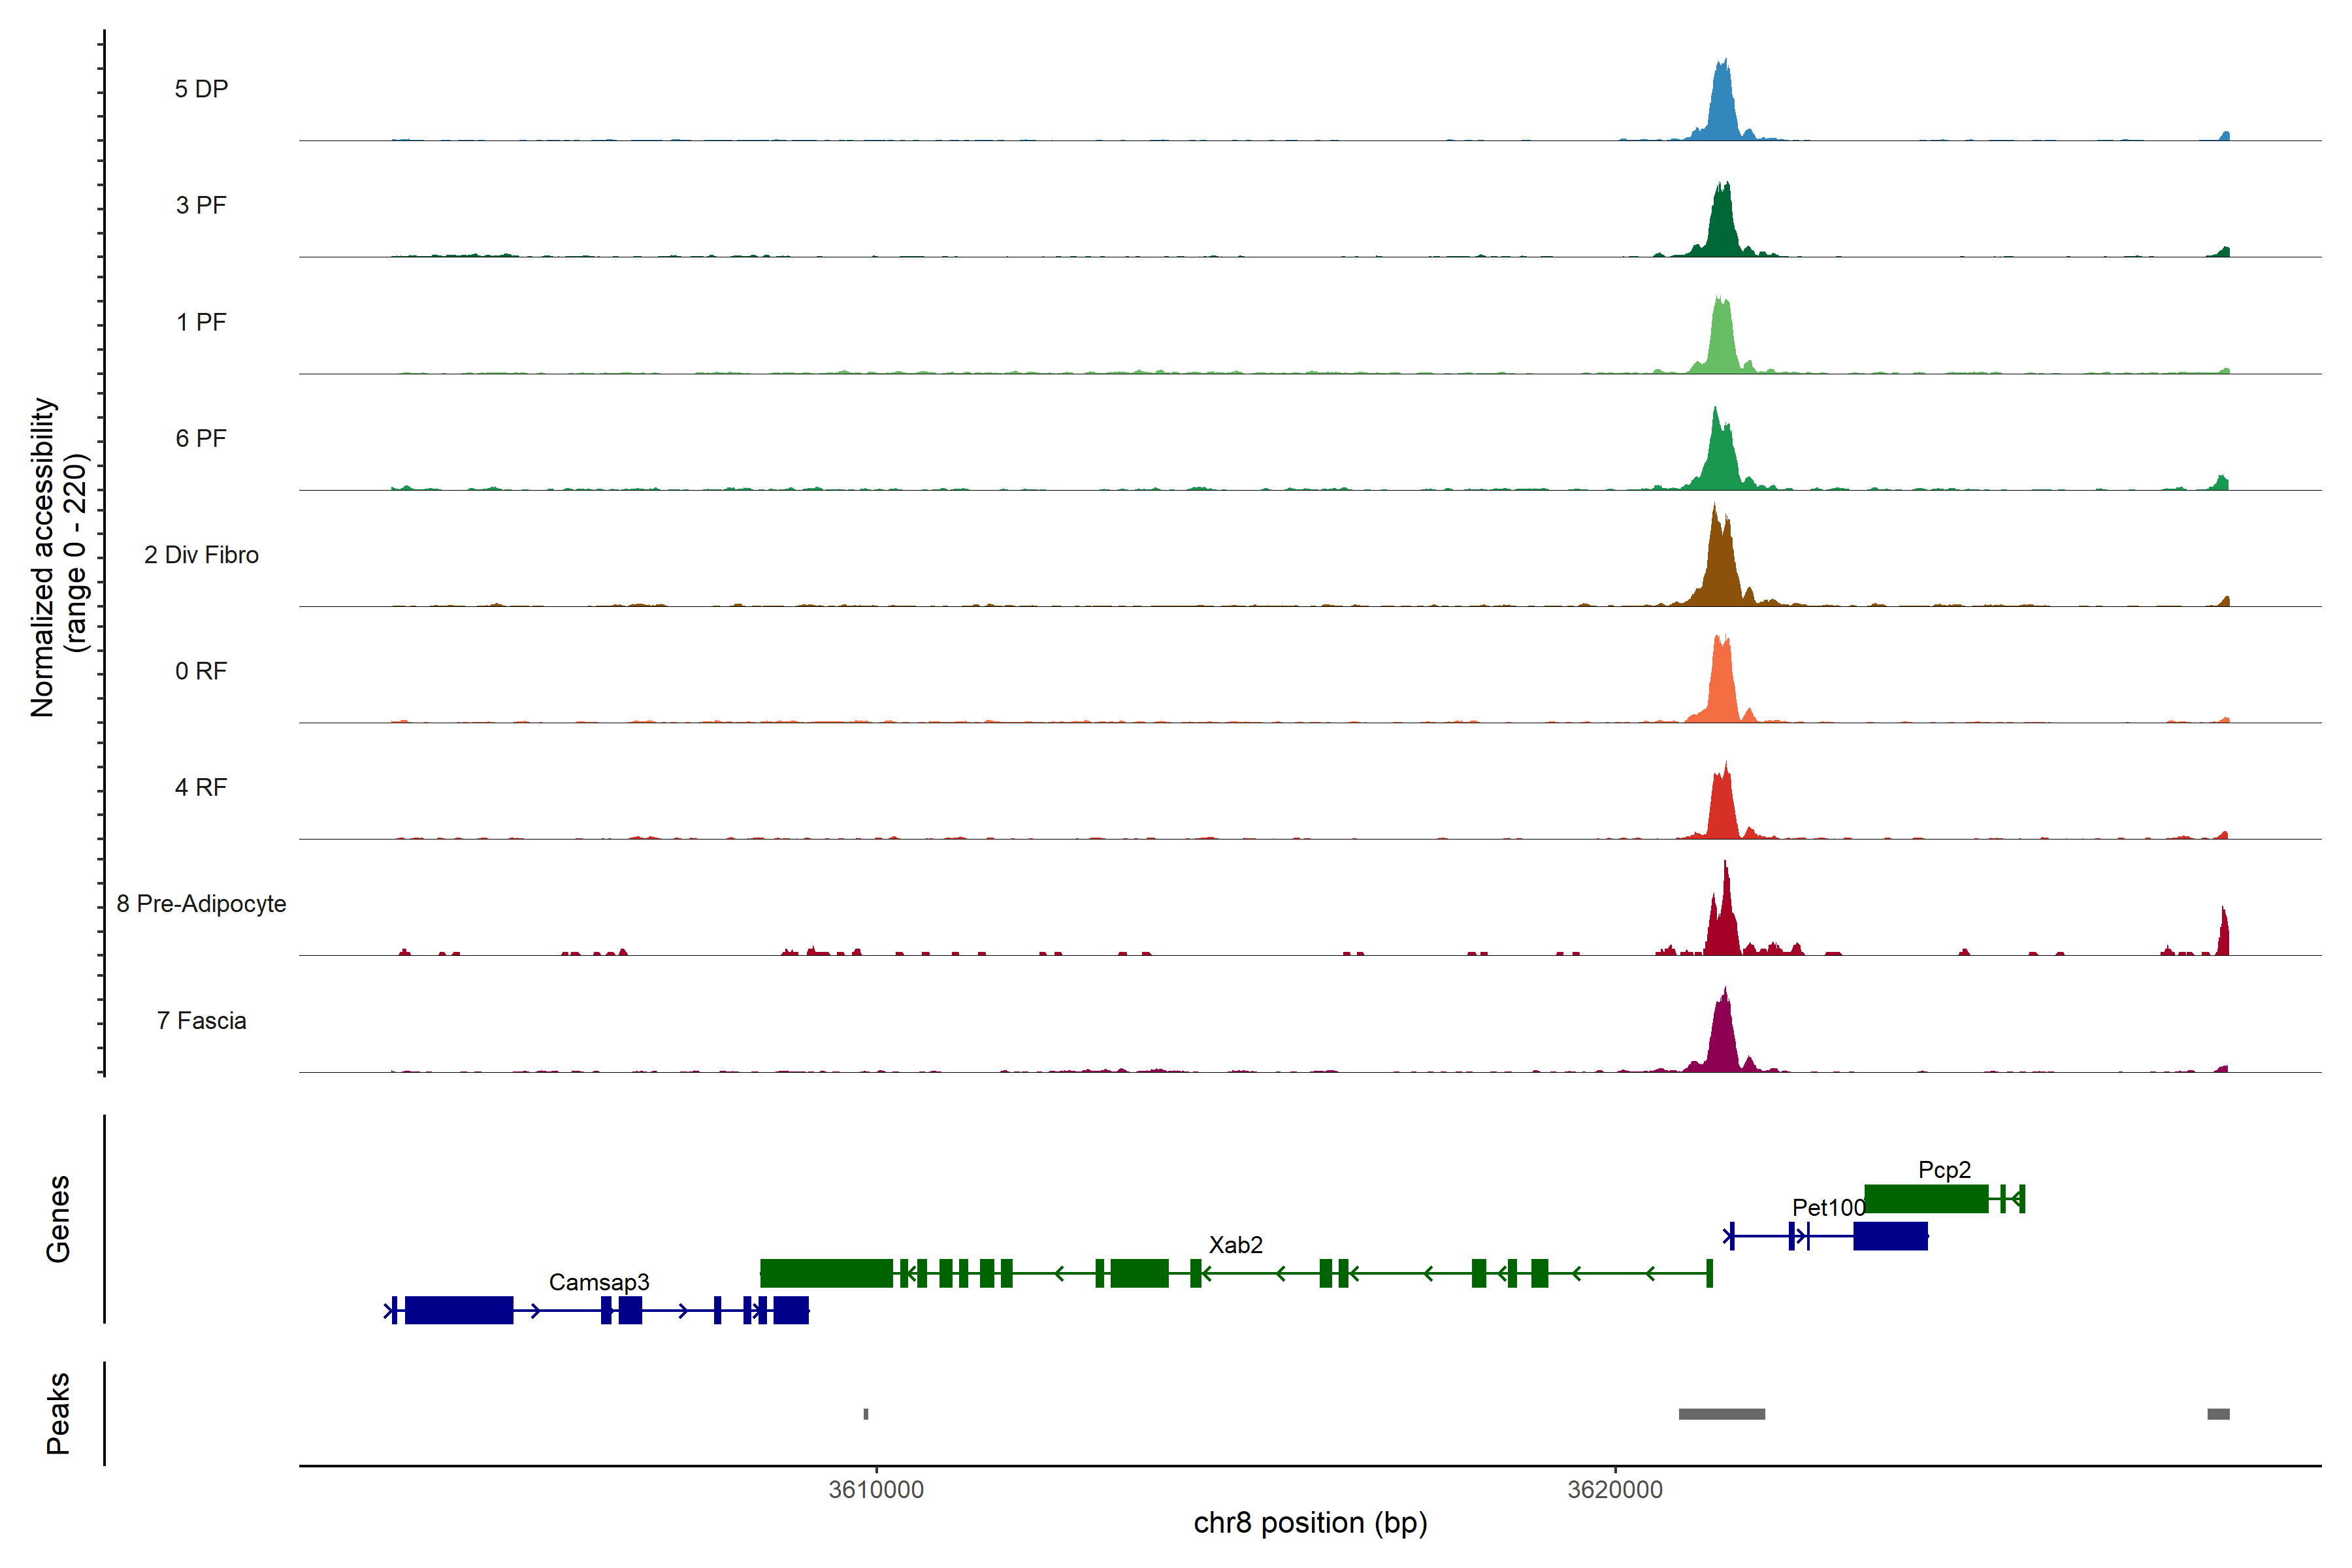Click the large green Pcp2 exon block
Screen dimensions: 2352x1568
tap(1926, 1198)
